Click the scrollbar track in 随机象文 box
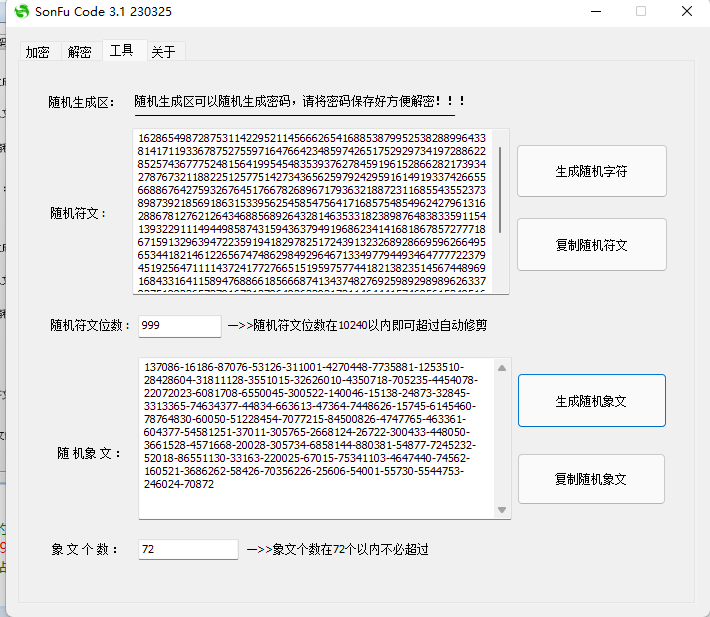710x617 pixels. pos(502,440)
